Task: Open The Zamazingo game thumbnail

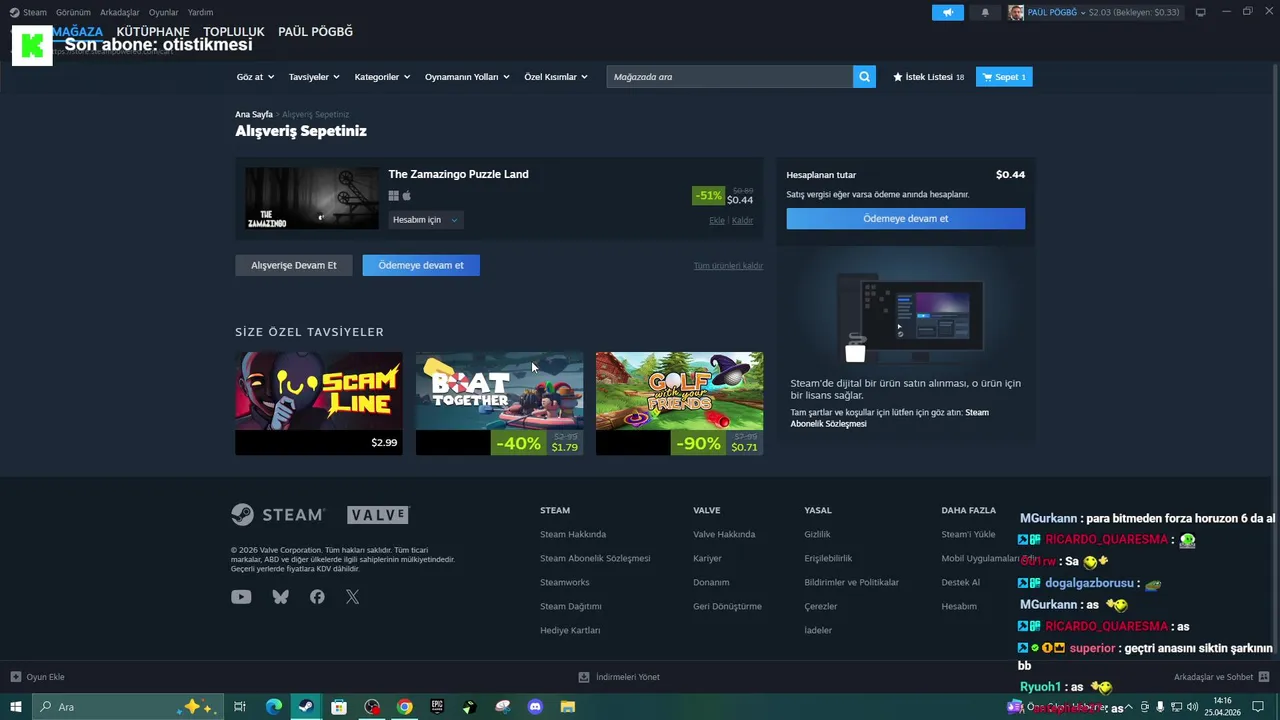Action: (312, 198)
